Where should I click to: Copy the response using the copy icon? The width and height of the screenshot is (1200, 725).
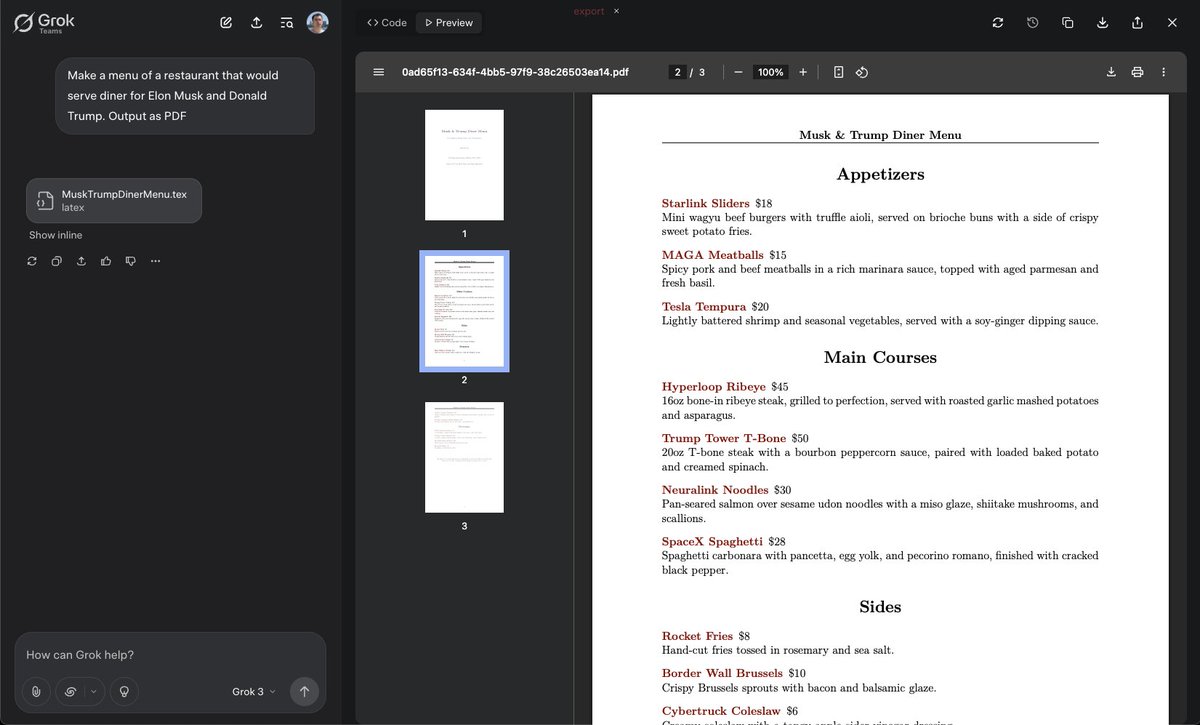pos(56,261)
